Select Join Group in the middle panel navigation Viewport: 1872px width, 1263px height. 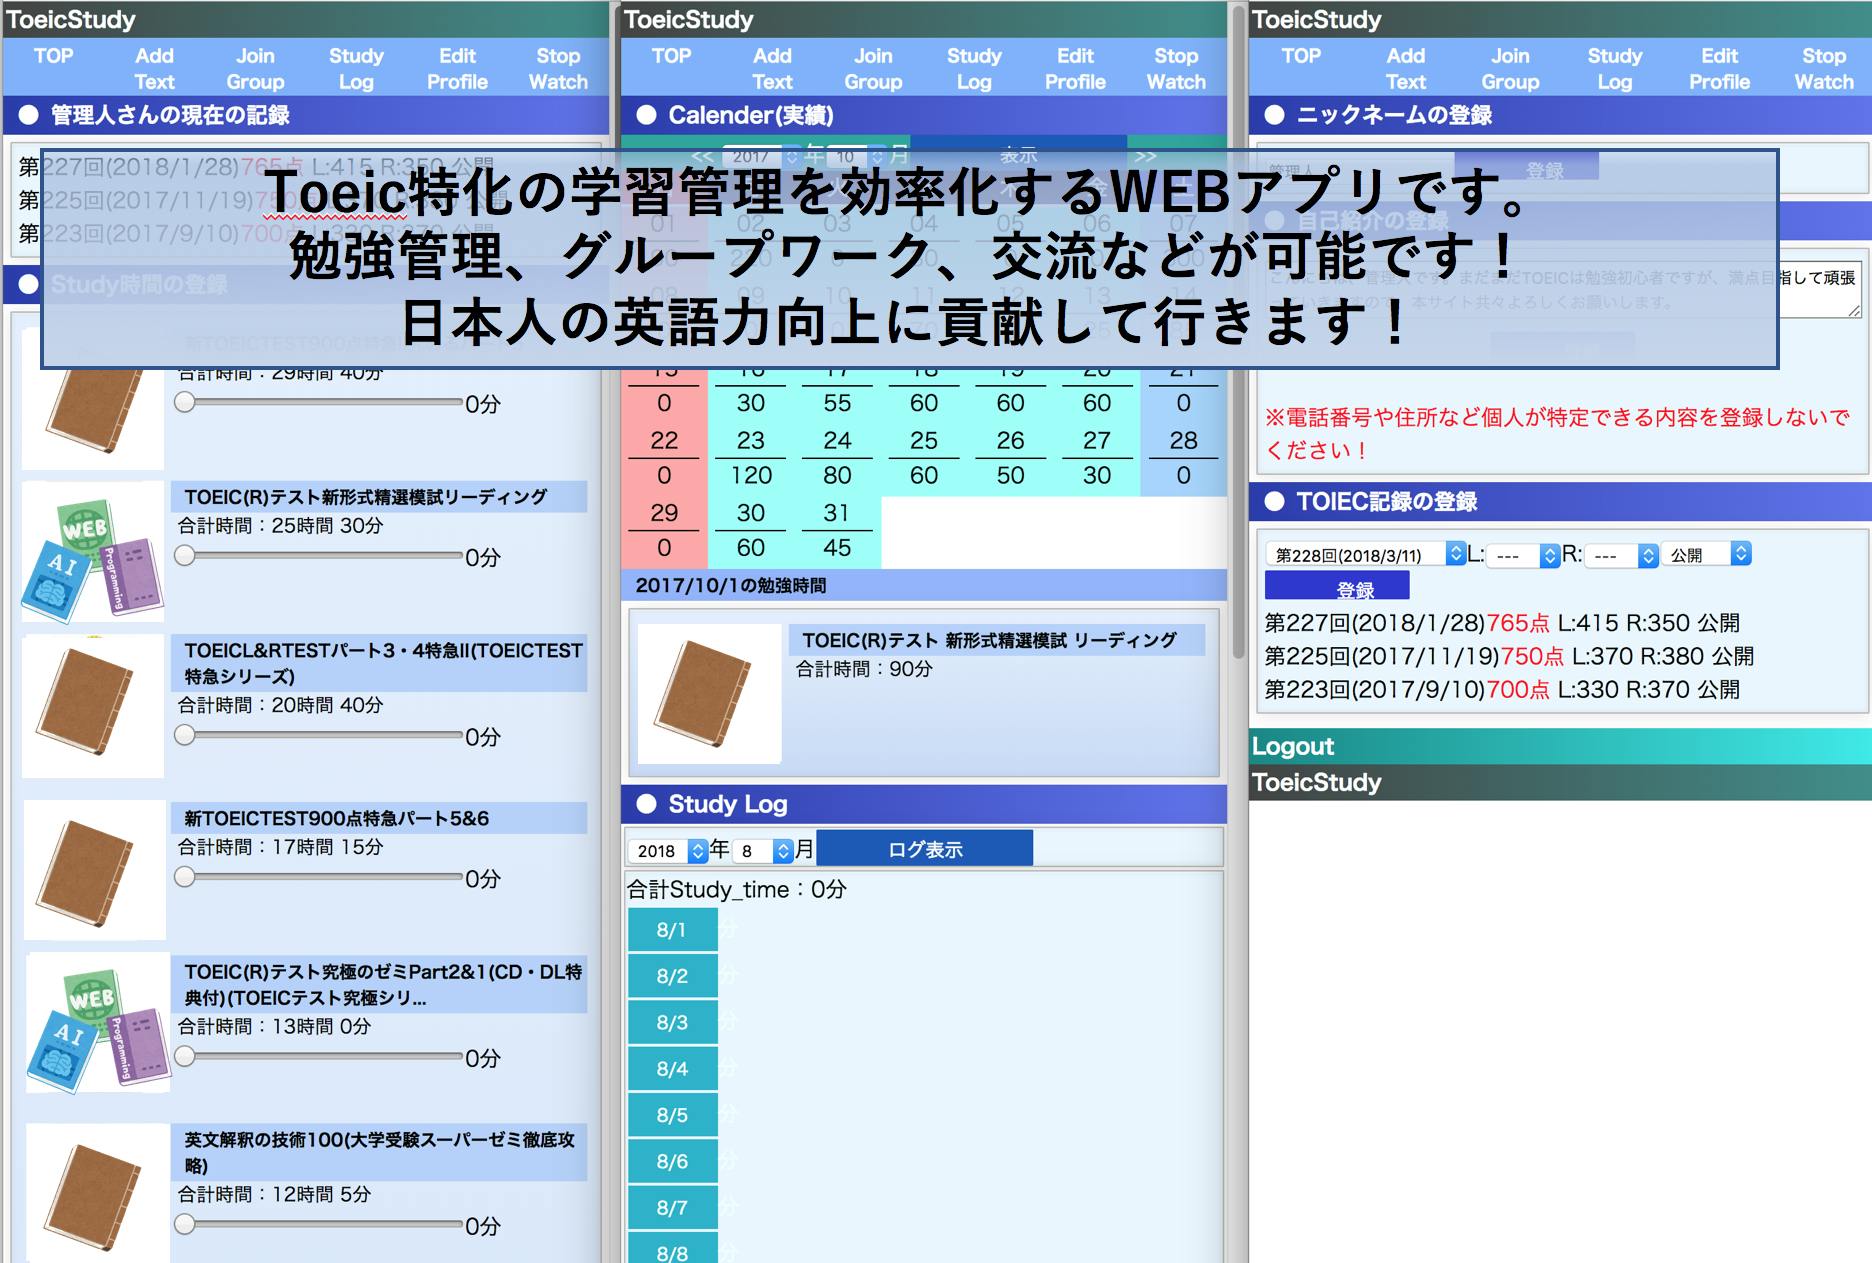[873, 69]
